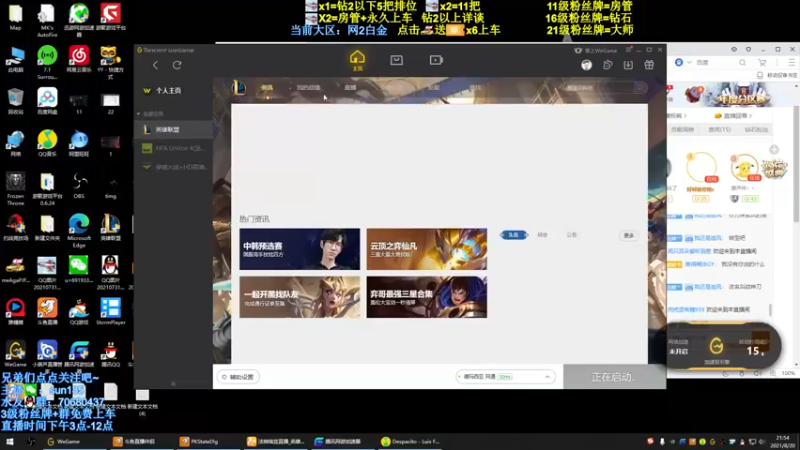Viewport: 800px width, 450px height.
Task: Refresh the WeGame page
Action: [177, 65]
